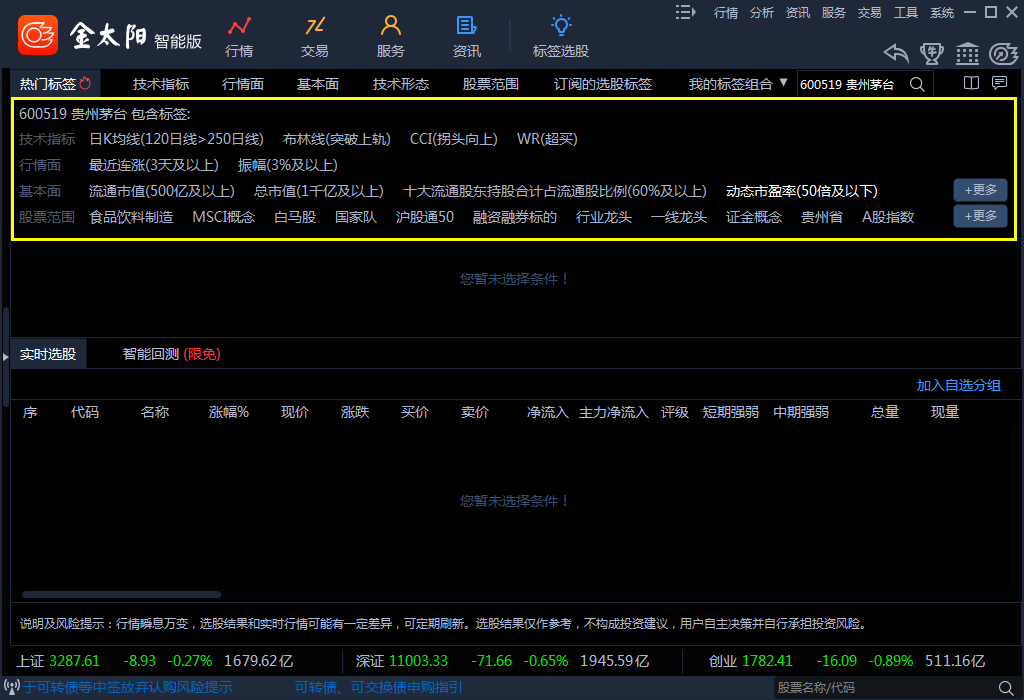Open the 资讯 menu in title bar

(x=797, y=12)
